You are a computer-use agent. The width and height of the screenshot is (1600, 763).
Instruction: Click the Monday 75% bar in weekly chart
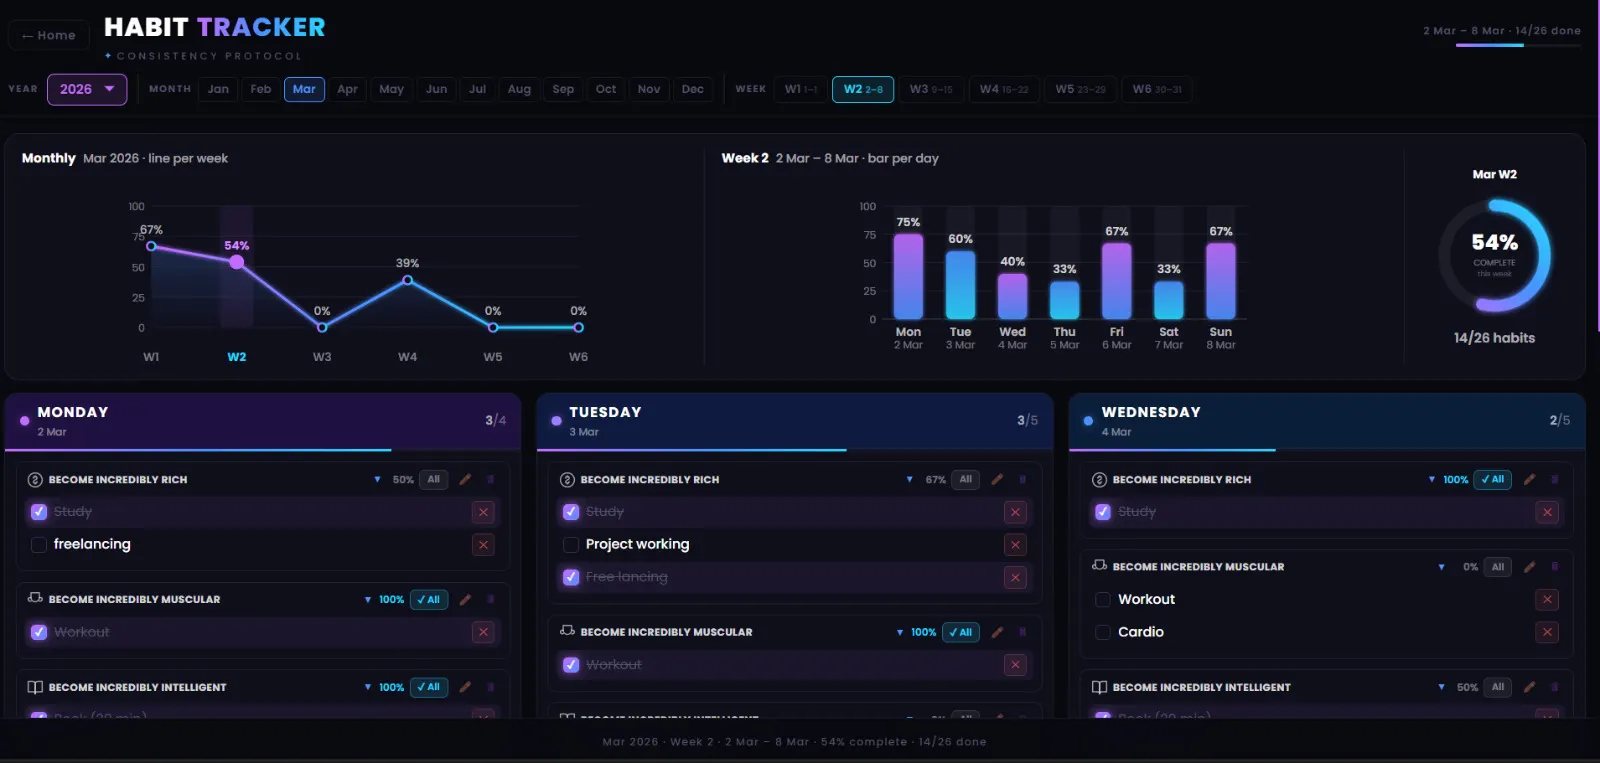coord(908,276)
